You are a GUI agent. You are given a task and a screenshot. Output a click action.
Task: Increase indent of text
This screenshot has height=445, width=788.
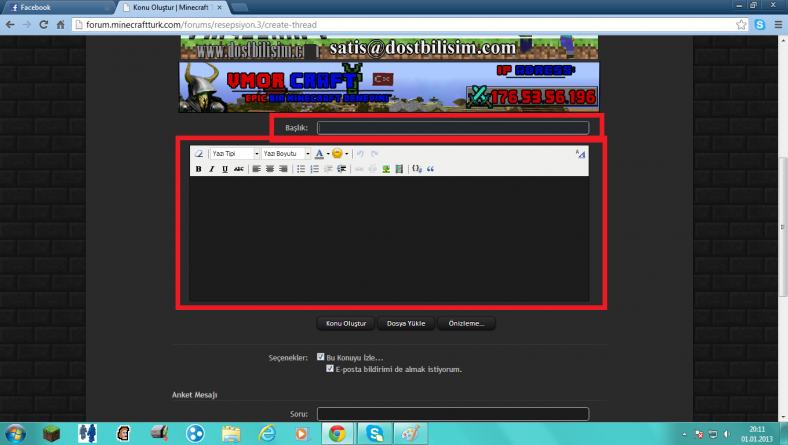[342, 169]
